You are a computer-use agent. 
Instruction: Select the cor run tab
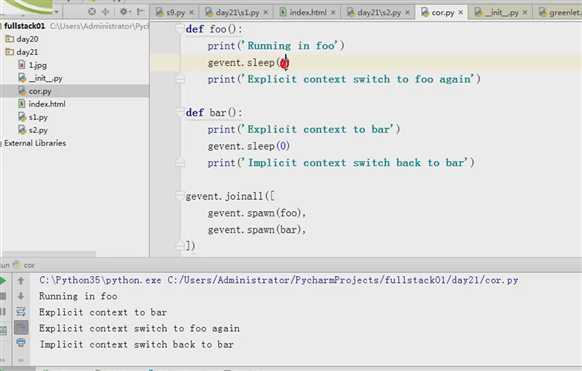coord(24,265)
